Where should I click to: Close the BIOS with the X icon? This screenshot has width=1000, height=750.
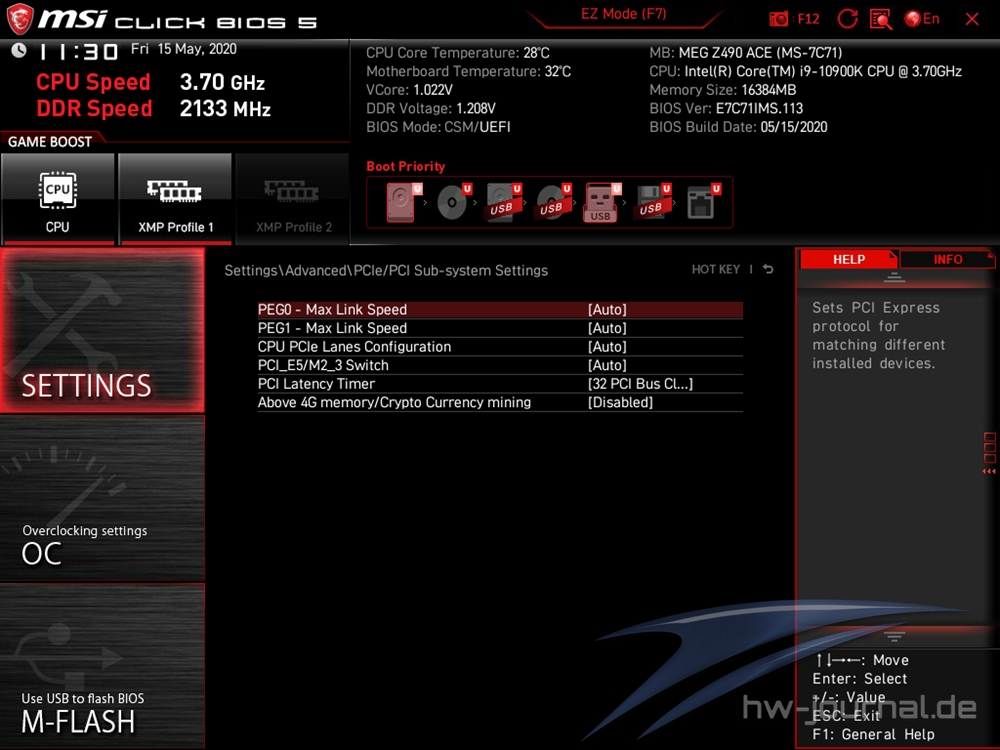pos(972,19)
